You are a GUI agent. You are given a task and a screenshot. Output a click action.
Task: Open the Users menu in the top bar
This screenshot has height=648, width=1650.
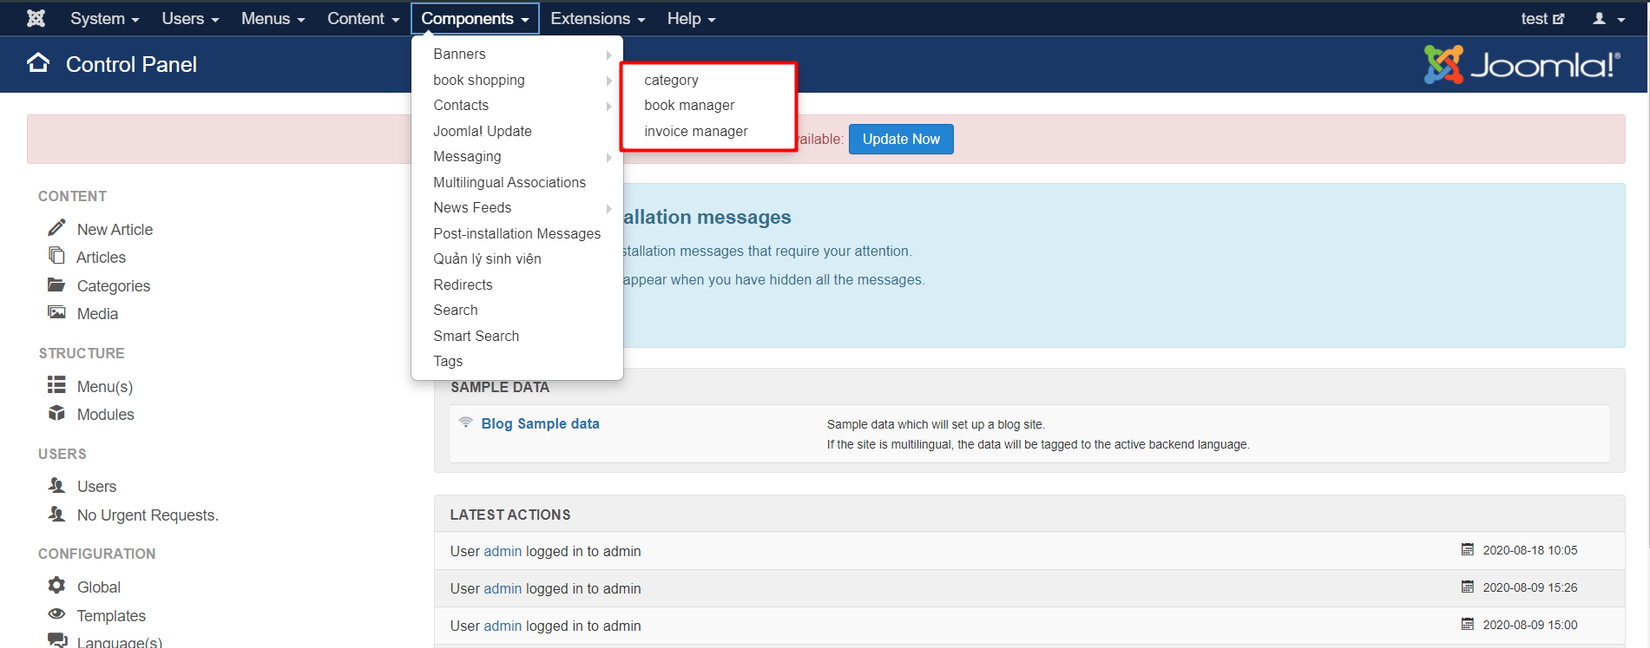190,18
